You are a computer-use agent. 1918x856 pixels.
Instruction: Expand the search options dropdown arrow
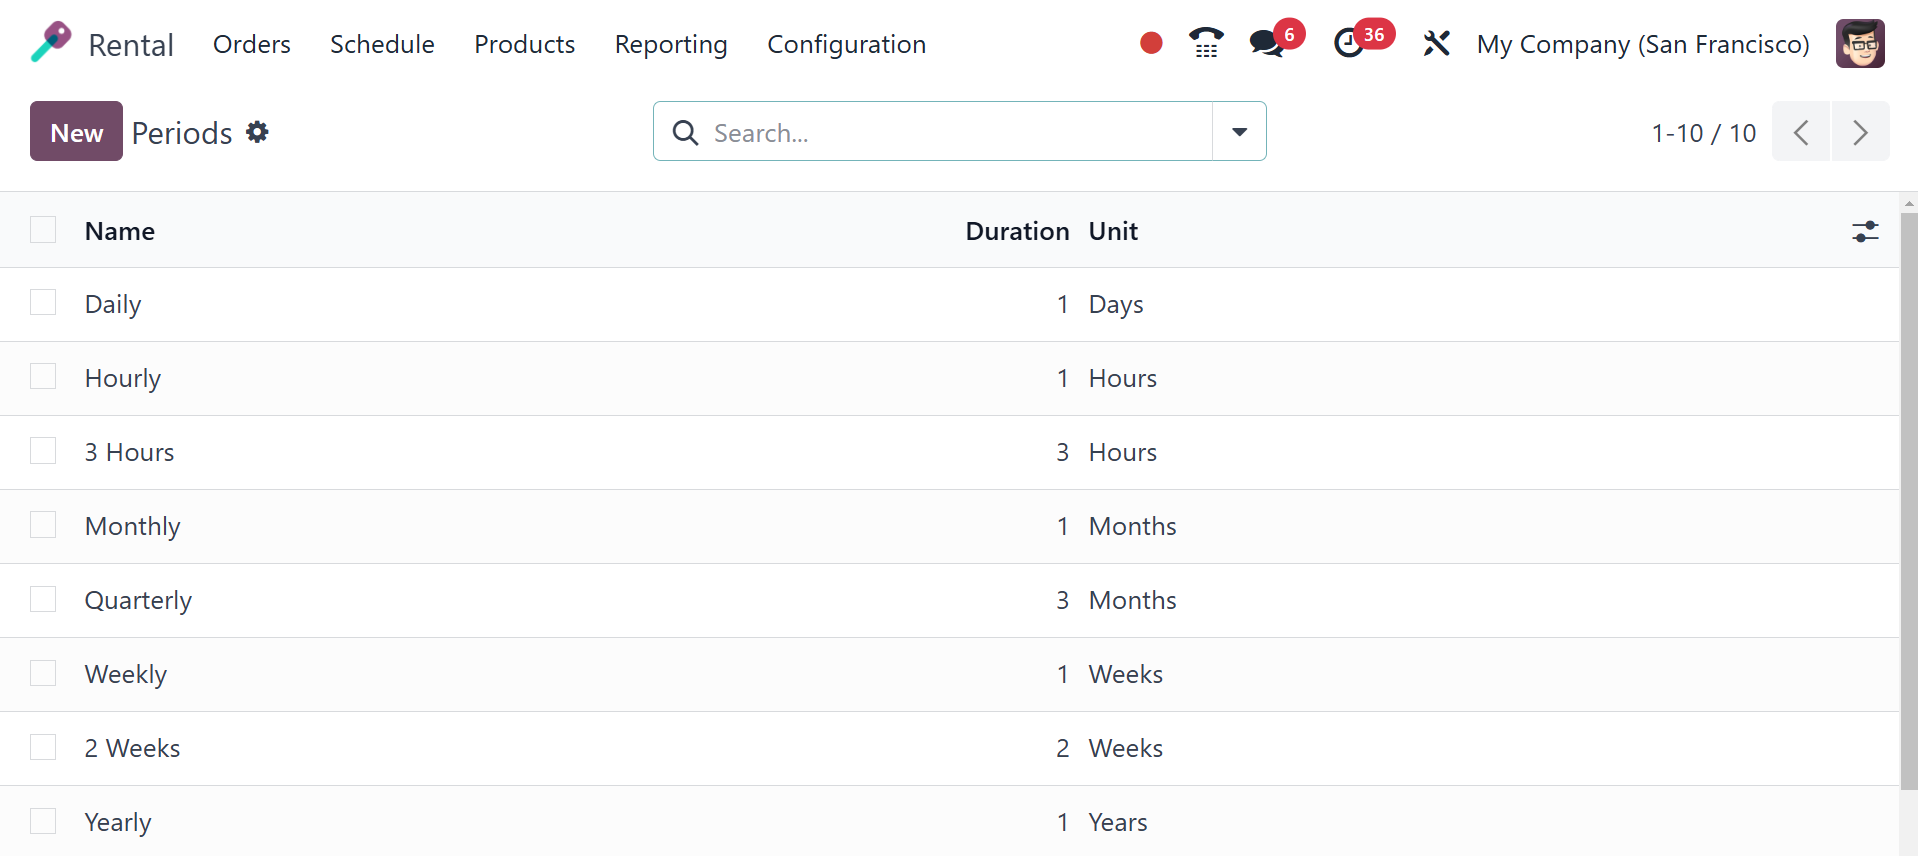1239,131
